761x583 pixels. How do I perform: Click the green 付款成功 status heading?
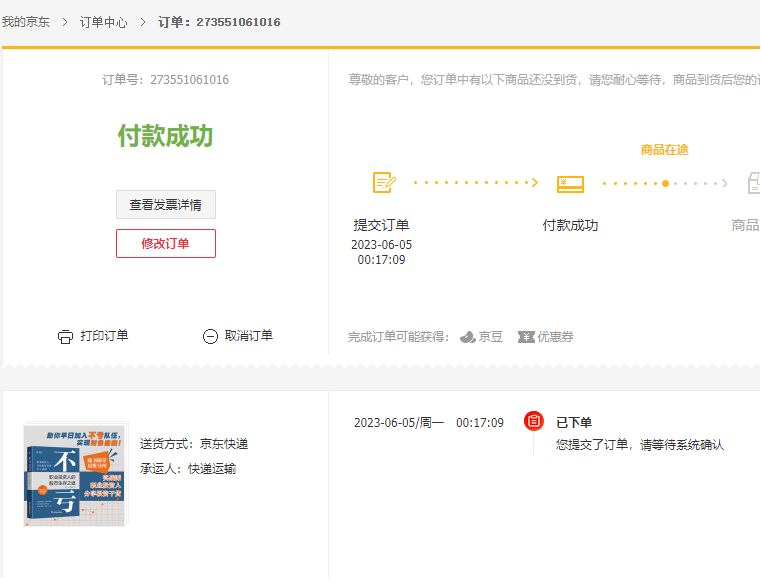point(165,136)
